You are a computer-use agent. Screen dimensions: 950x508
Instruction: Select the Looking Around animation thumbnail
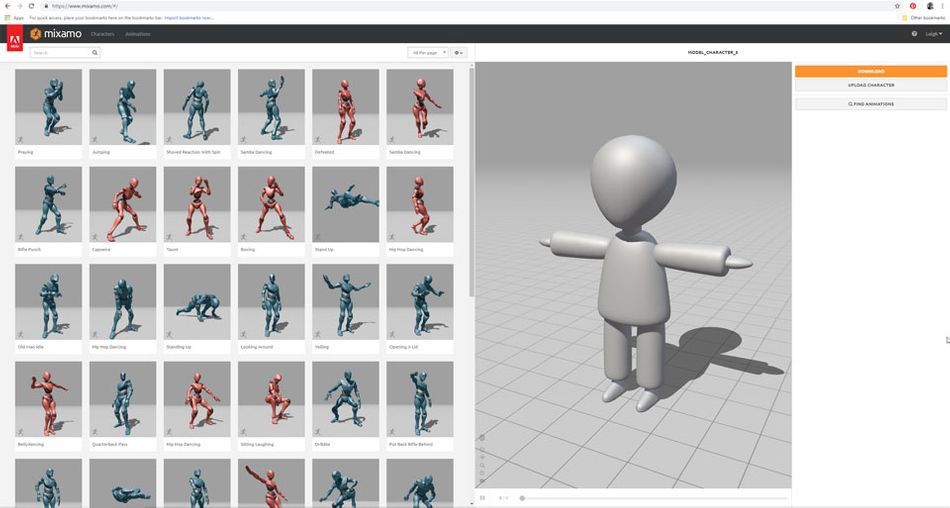(x=271, y=302)
